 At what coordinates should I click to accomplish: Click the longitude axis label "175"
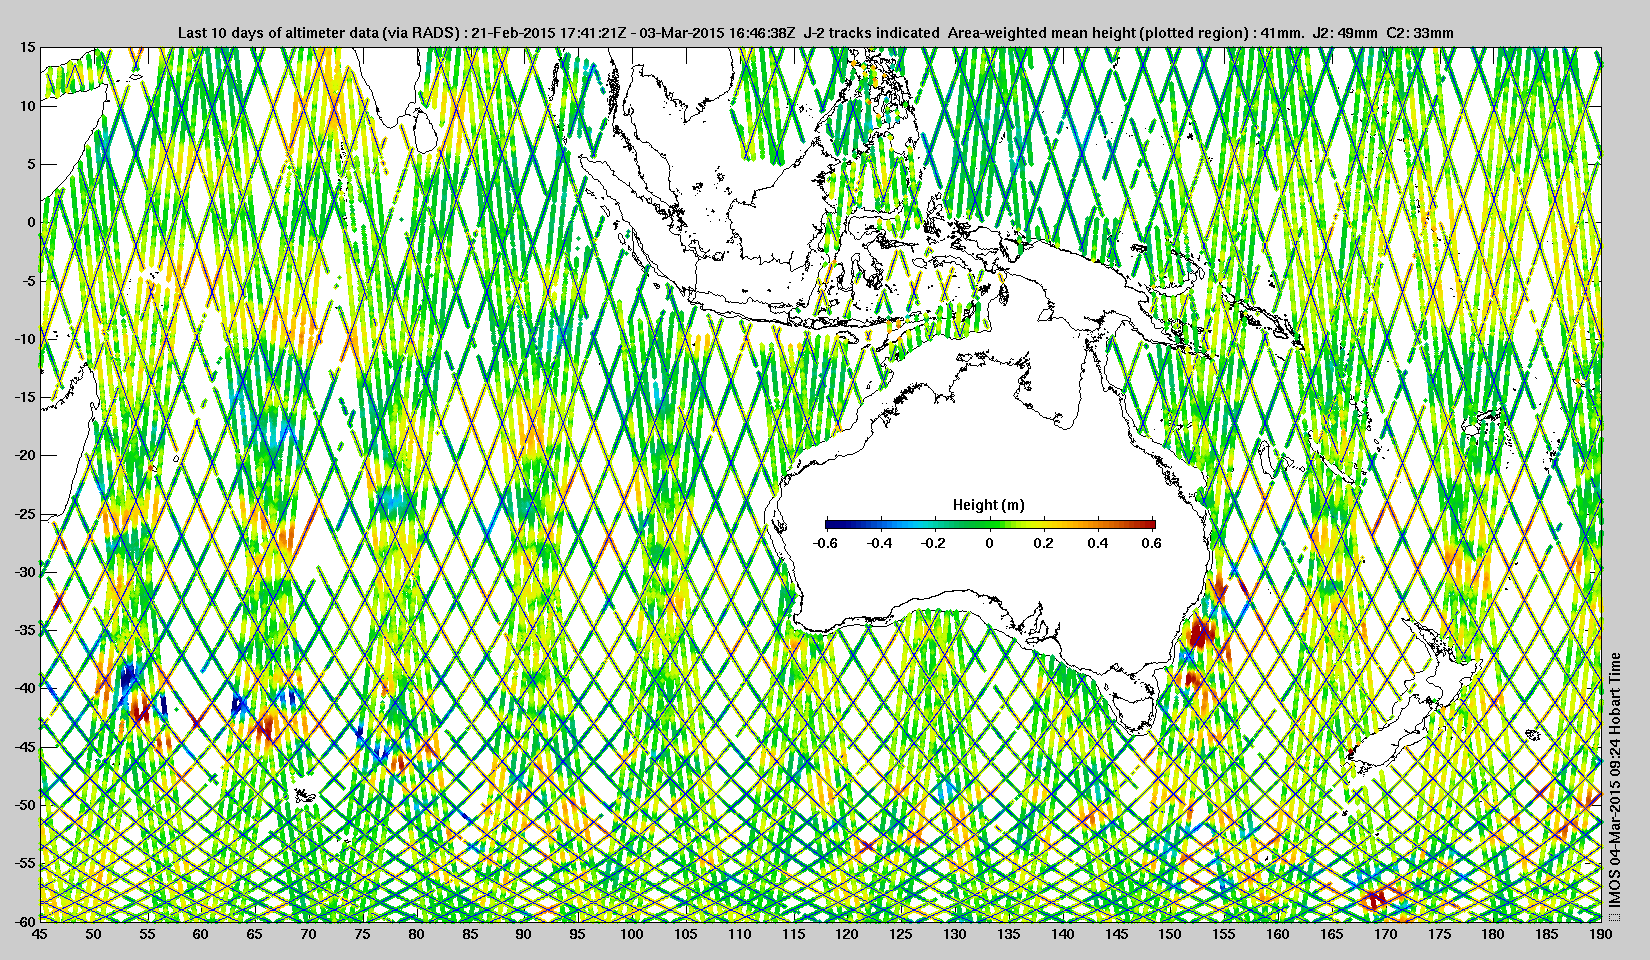(x=1439, y=934)
